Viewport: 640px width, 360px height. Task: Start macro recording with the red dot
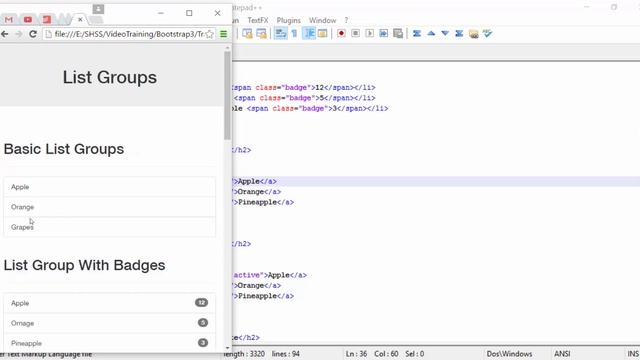(x=341, y=33)
